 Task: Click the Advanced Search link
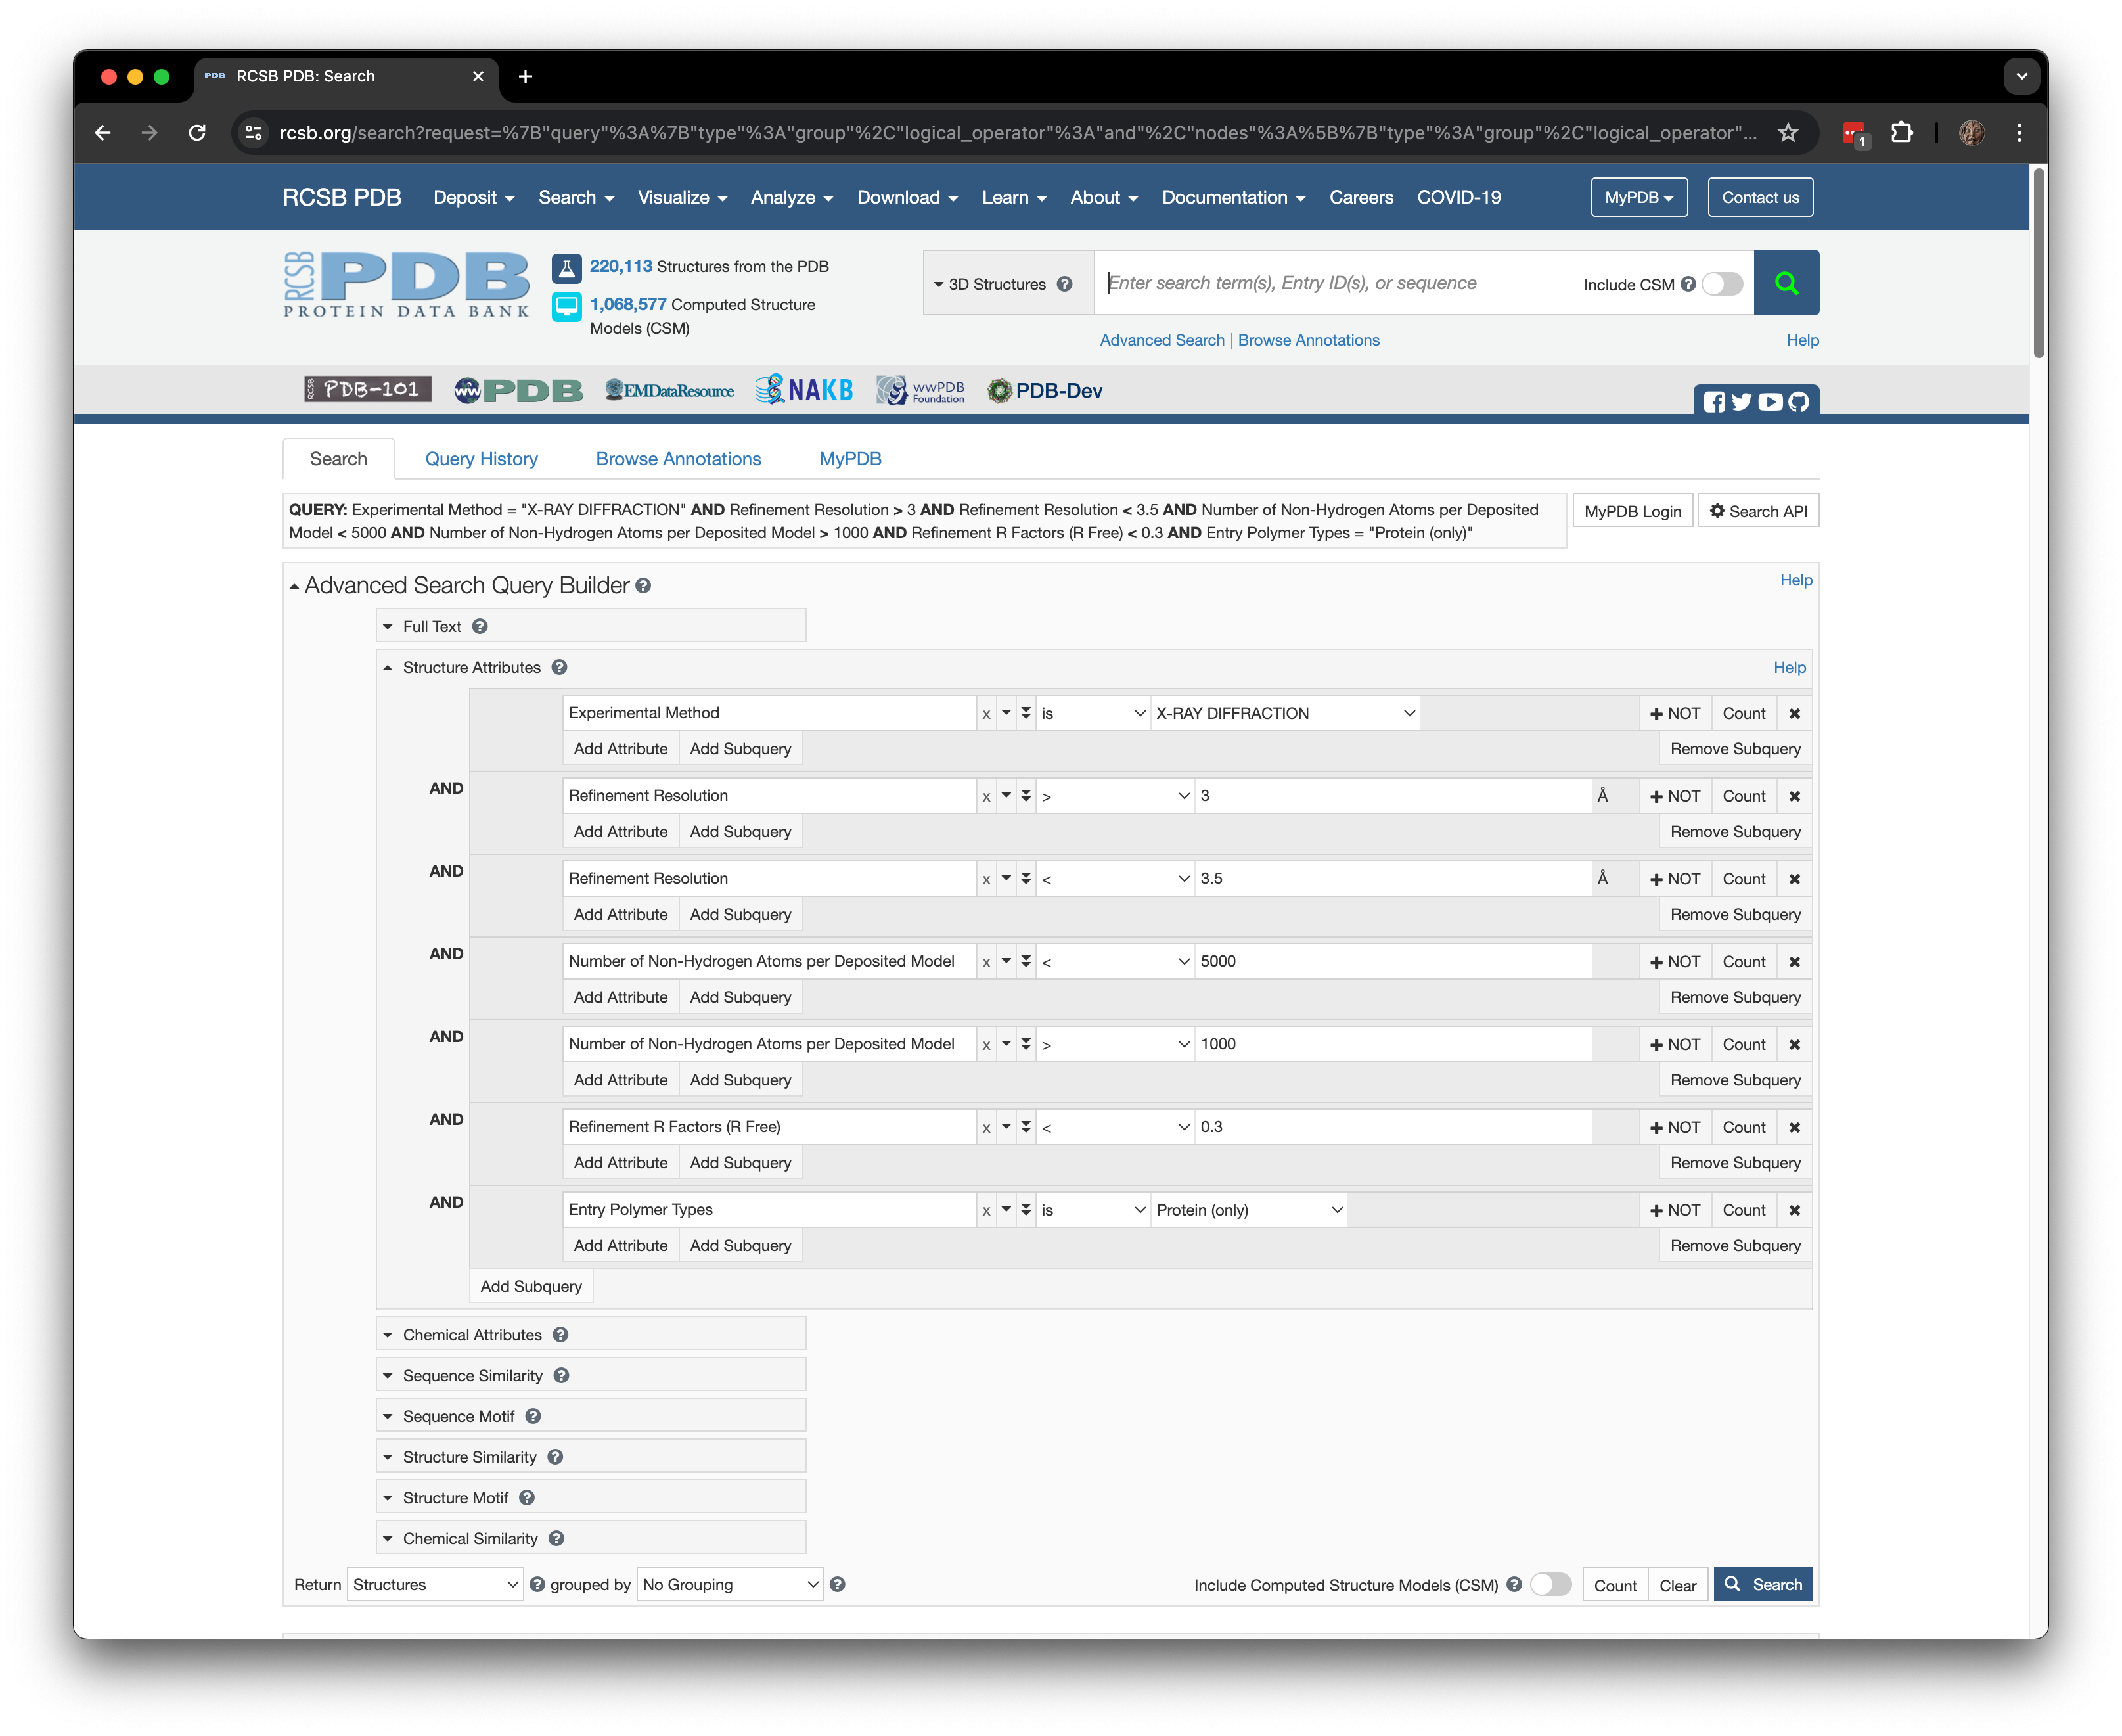click(x=1161, y=340)
